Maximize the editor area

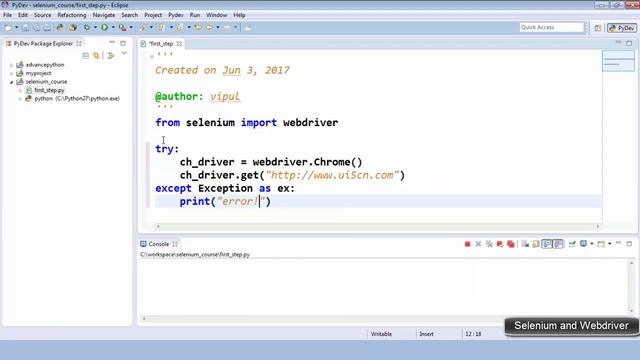click(629, 43)
